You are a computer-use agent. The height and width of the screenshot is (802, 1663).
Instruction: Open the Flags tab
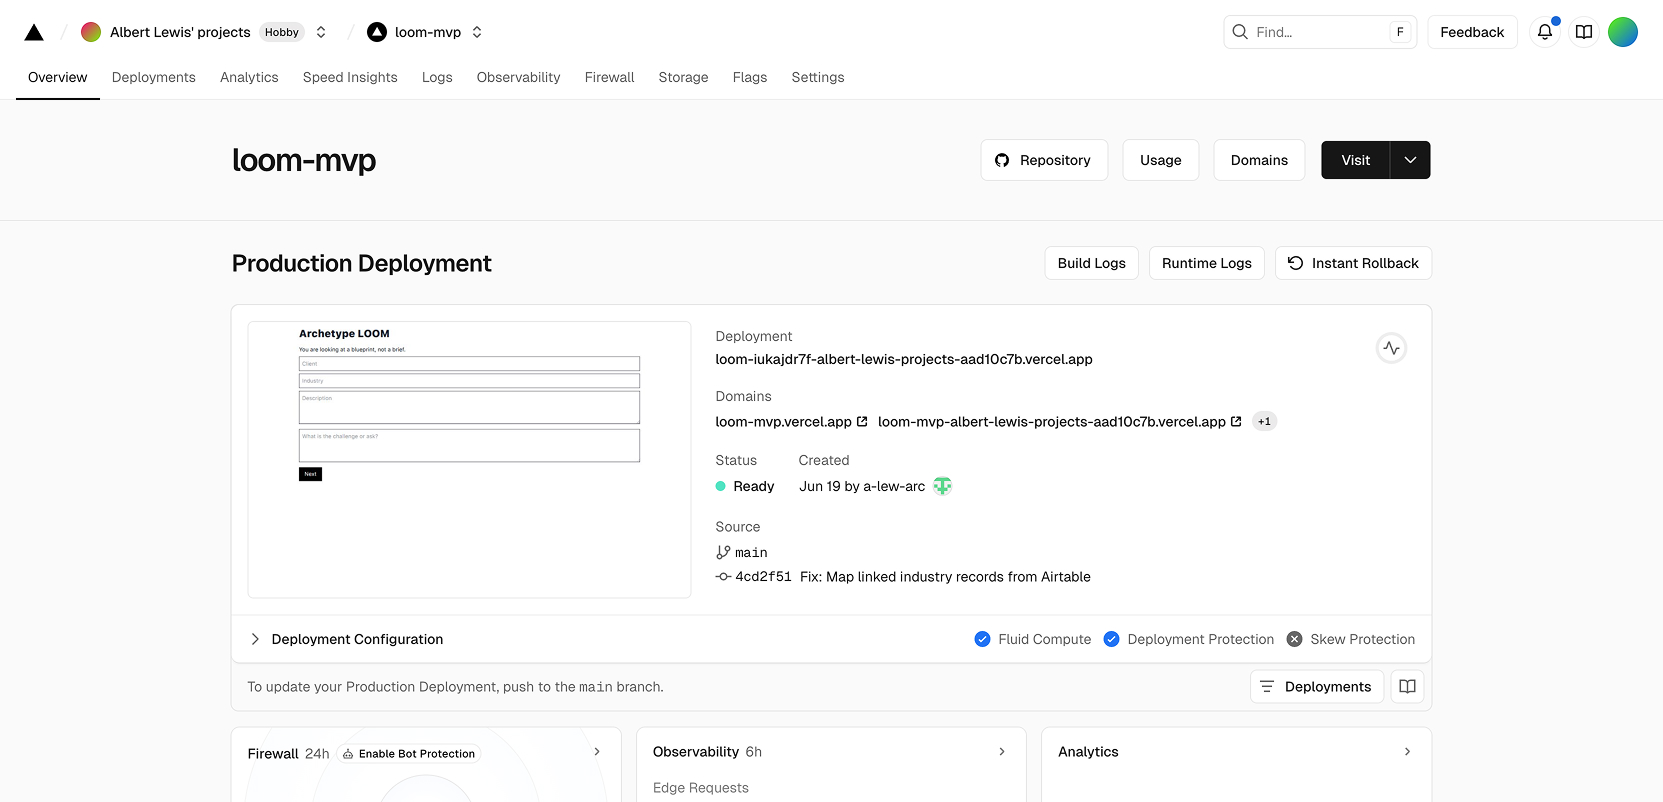(x=750, y=77)
